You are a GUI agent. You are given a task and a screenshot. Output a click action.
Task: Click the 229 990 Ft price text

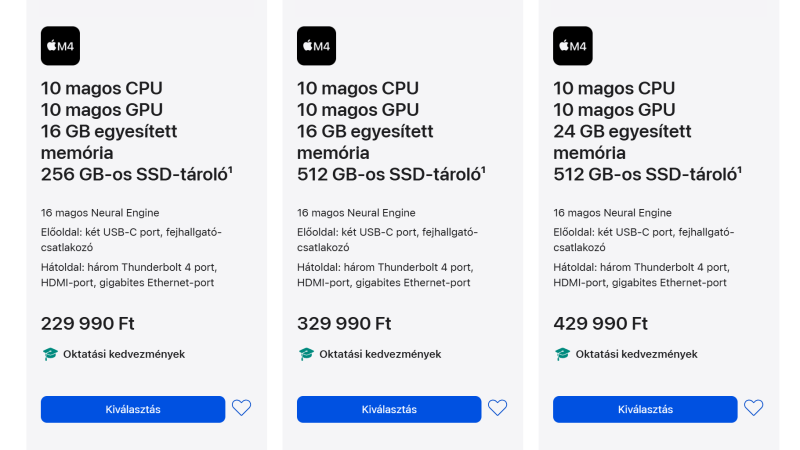[87, 323]
